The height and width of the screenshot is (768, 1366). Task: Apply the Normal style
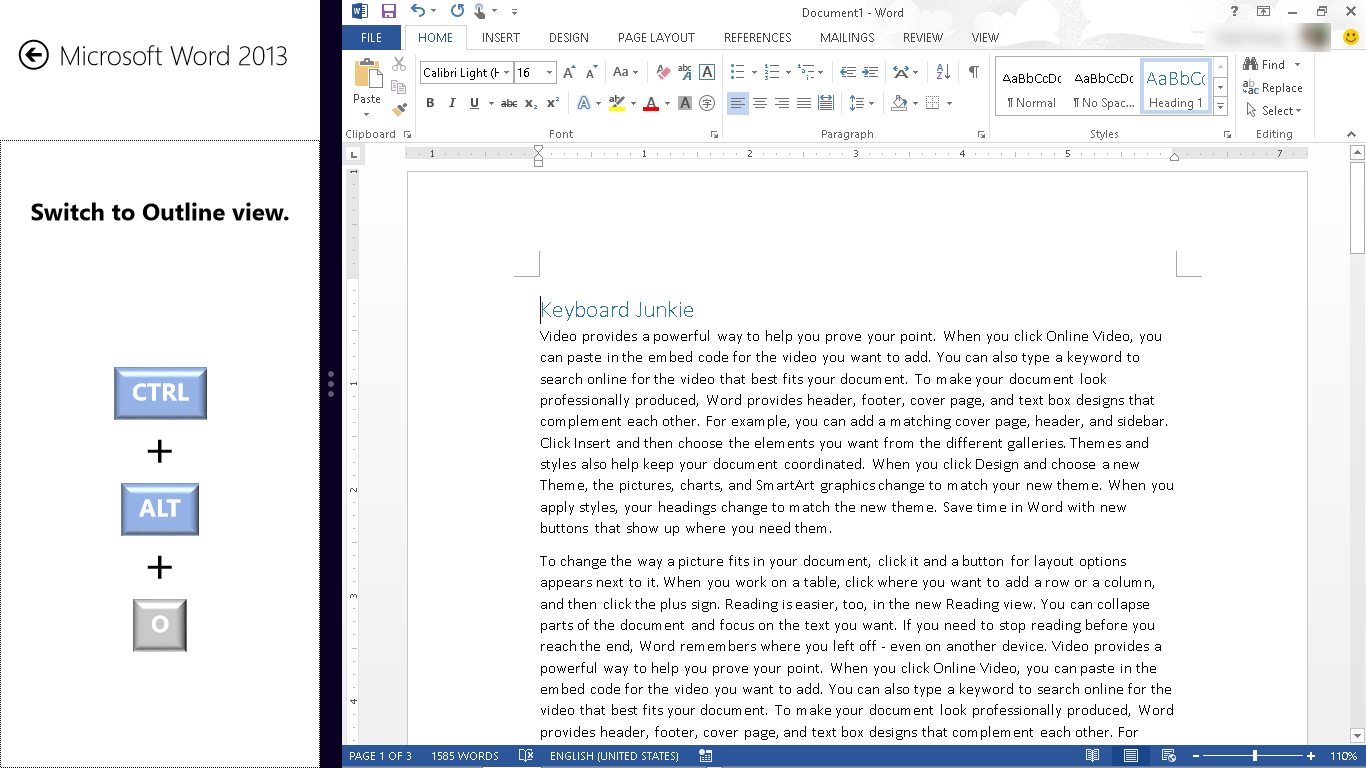(1031, 87)
